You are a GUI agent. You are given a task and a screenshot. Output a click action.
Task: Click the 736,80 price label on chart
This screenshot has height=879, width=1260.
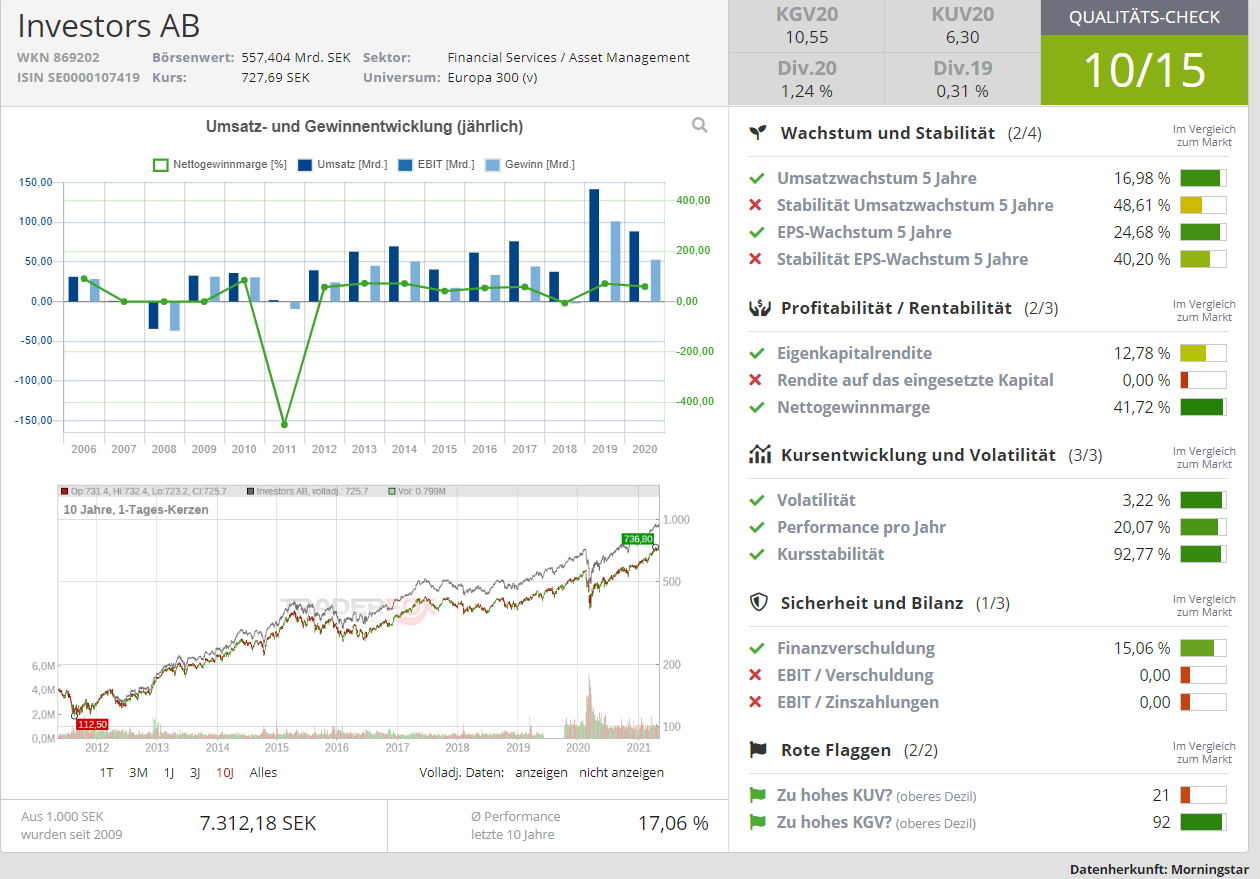pyautogui.click(x=637, y=539)
